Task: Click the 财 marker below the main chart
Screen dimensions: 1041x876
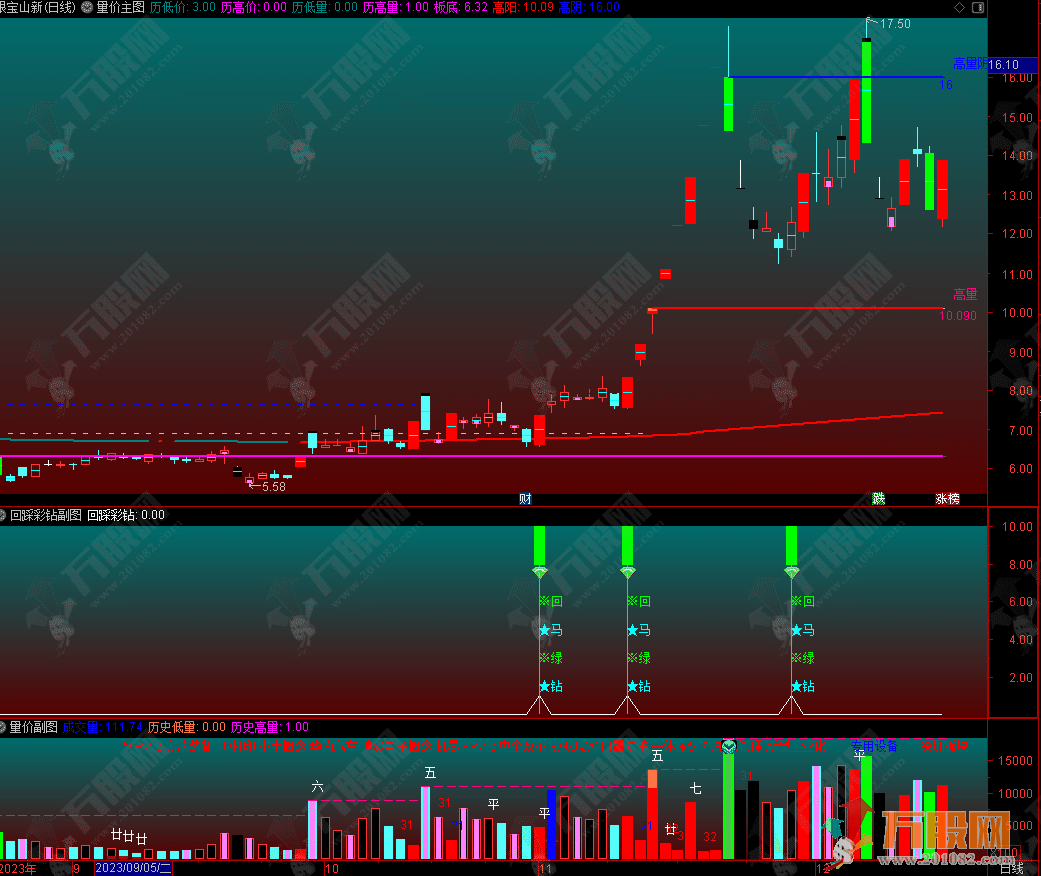Action: [x=525, y=499]
